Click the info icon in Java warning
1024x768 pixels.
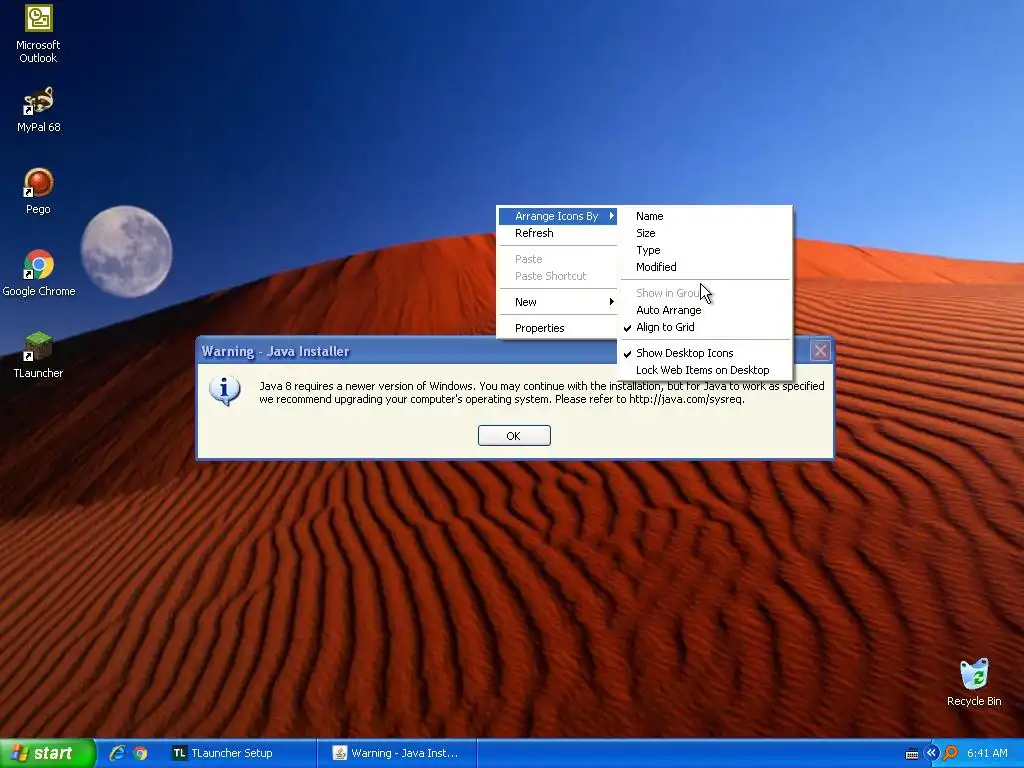tap(225, 391)
